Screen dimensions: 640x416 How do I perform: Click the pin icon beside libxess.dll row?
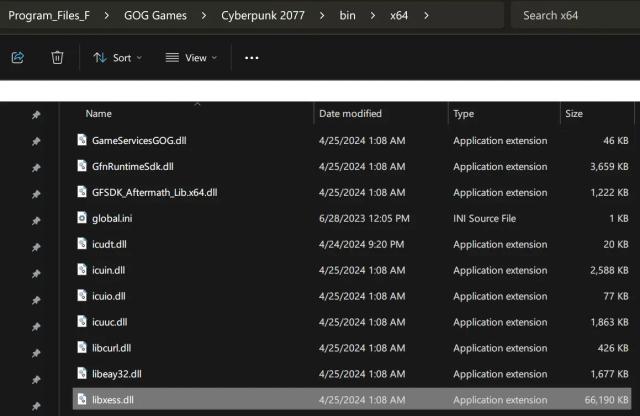click(36, 406)
